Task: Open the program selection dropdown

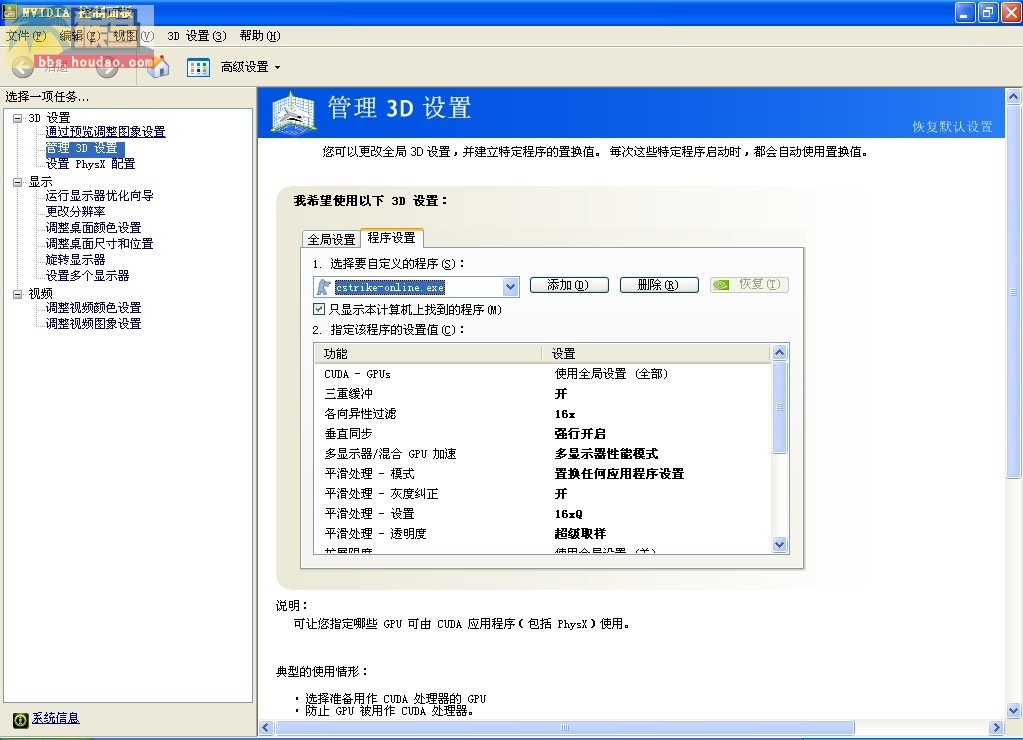Action: 510,286
